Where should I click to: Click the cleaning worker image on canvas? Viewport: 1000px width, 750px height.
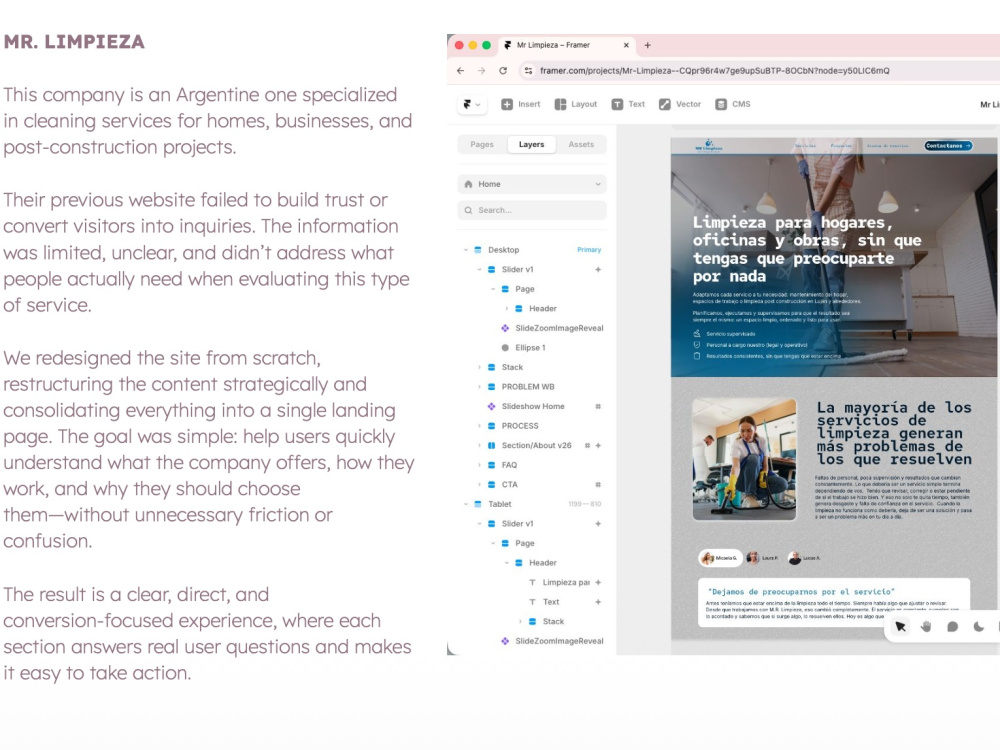tap(744, 460)
